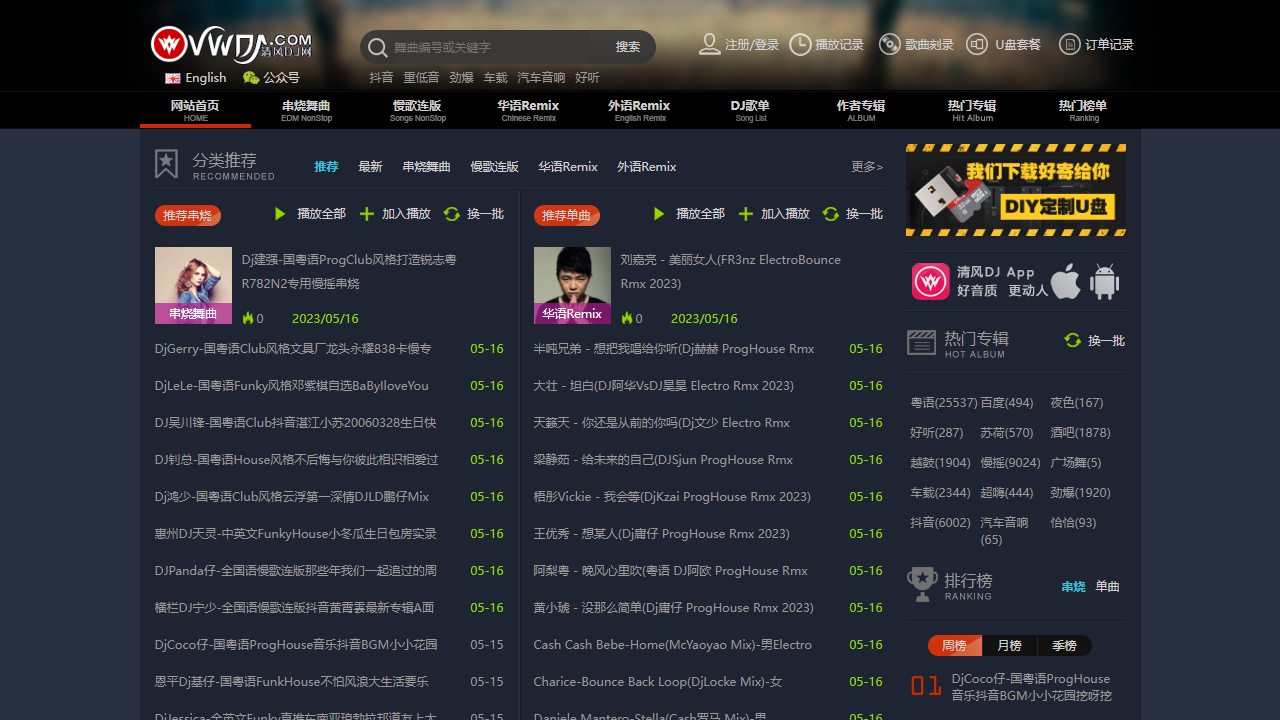Open the 作者专辑 ALBUM tab
Image resolution: width=1280 pixels, height=720 pixels.
tap(861, 110)
